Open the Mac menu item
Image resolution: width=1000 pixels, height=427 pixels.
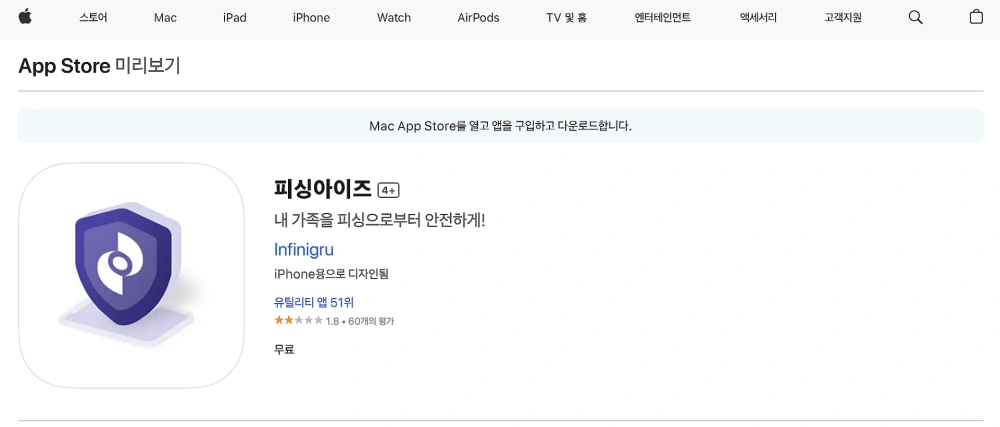[x=165, y=18]
